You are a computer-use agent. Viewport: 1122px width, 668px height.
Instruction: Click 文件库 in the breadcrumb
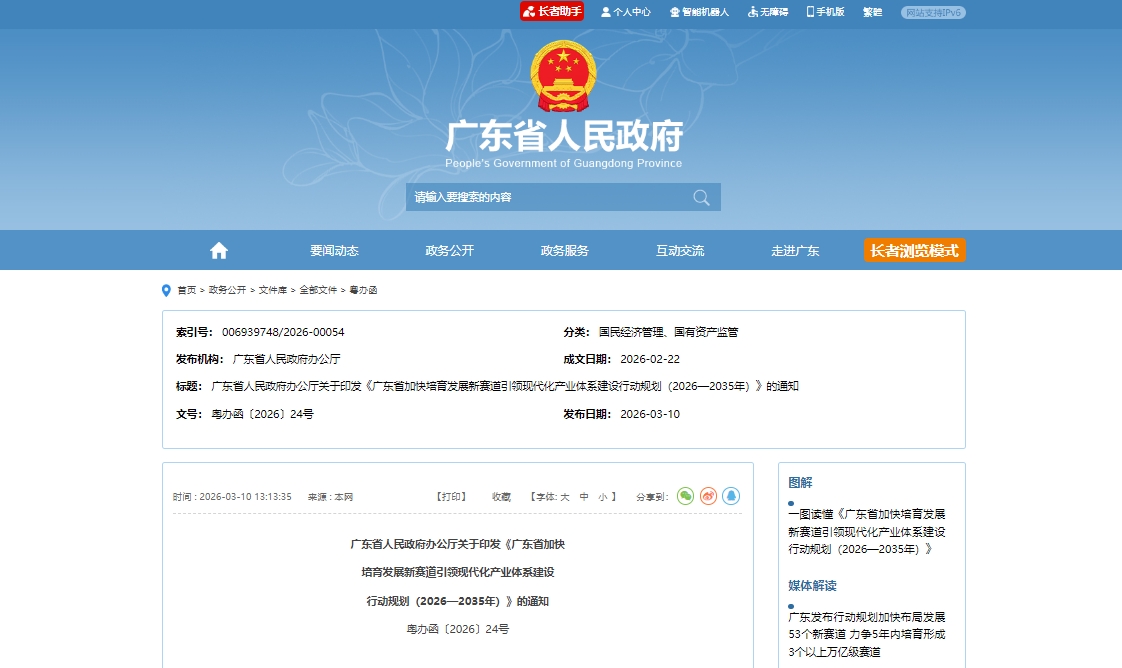click(272, 290)
